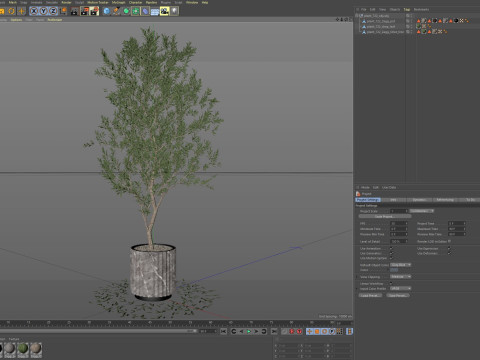
Task: Open the MoGraph menu
Action: pos(118,2)
